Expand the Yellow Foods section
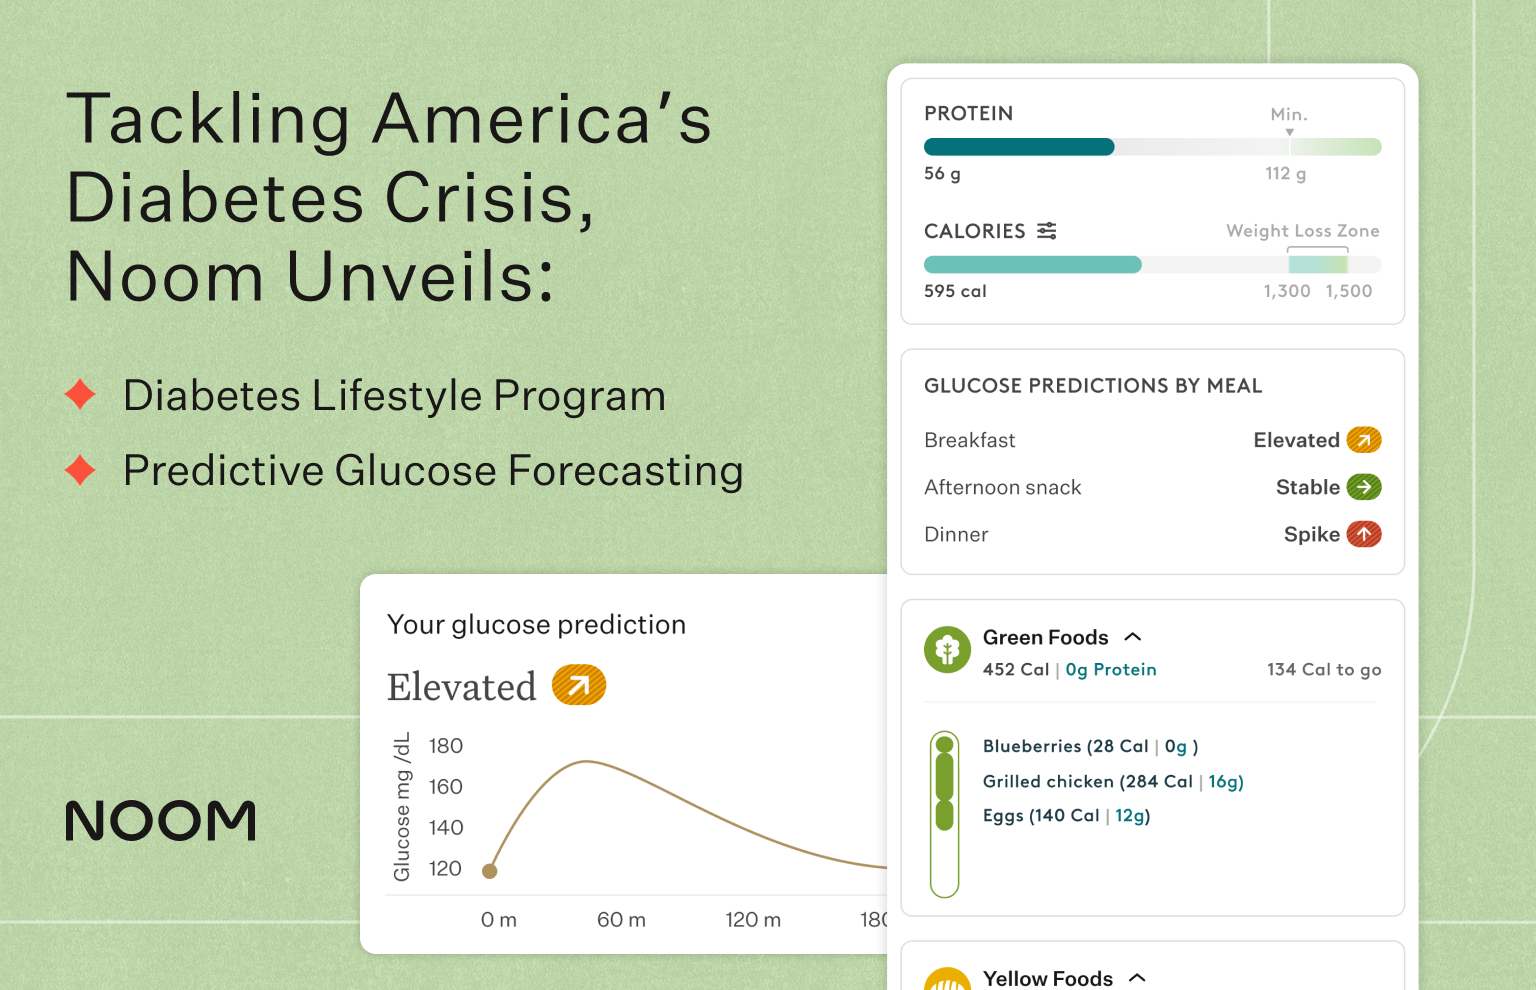This screenshot has width=1536, height=990. click(x=1137, y=977)
